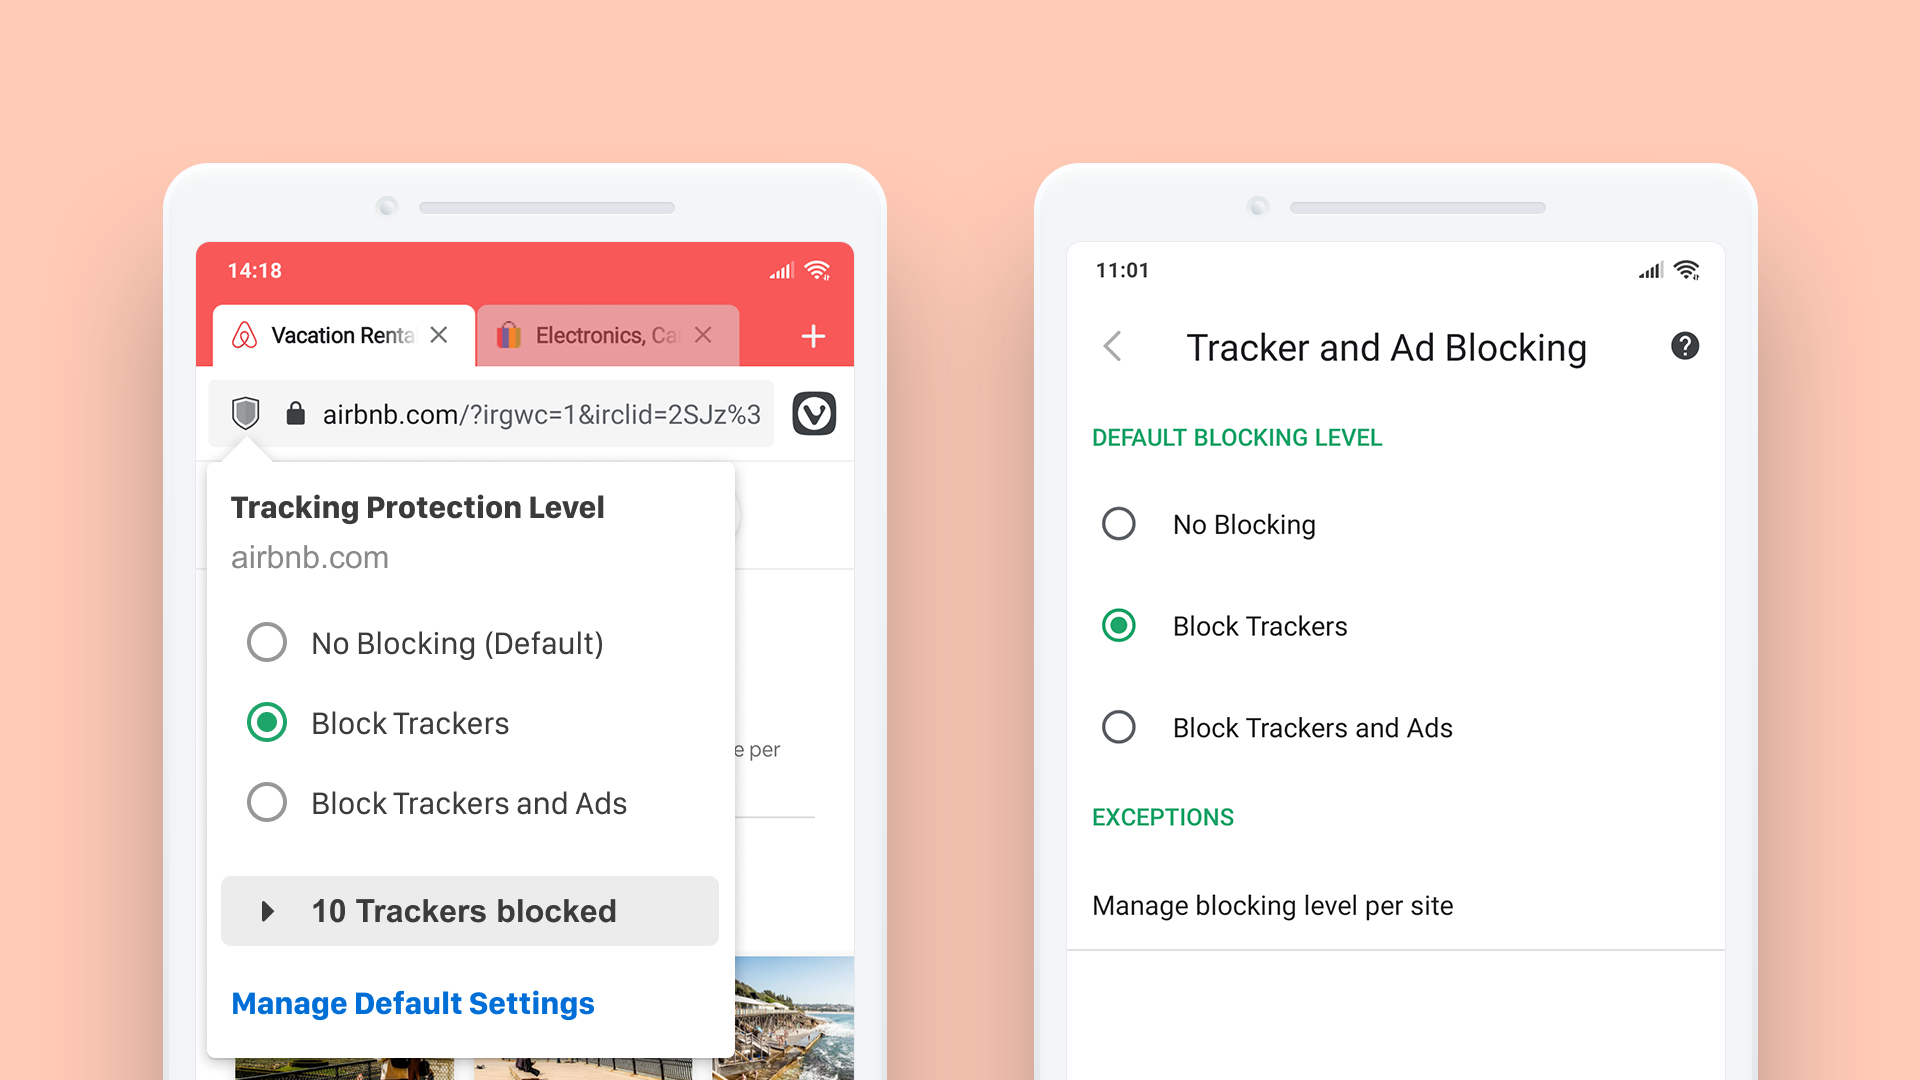Click the tracking protection shield icon
Screen dimensions: 1920x1080
click(x=245, y=413)
